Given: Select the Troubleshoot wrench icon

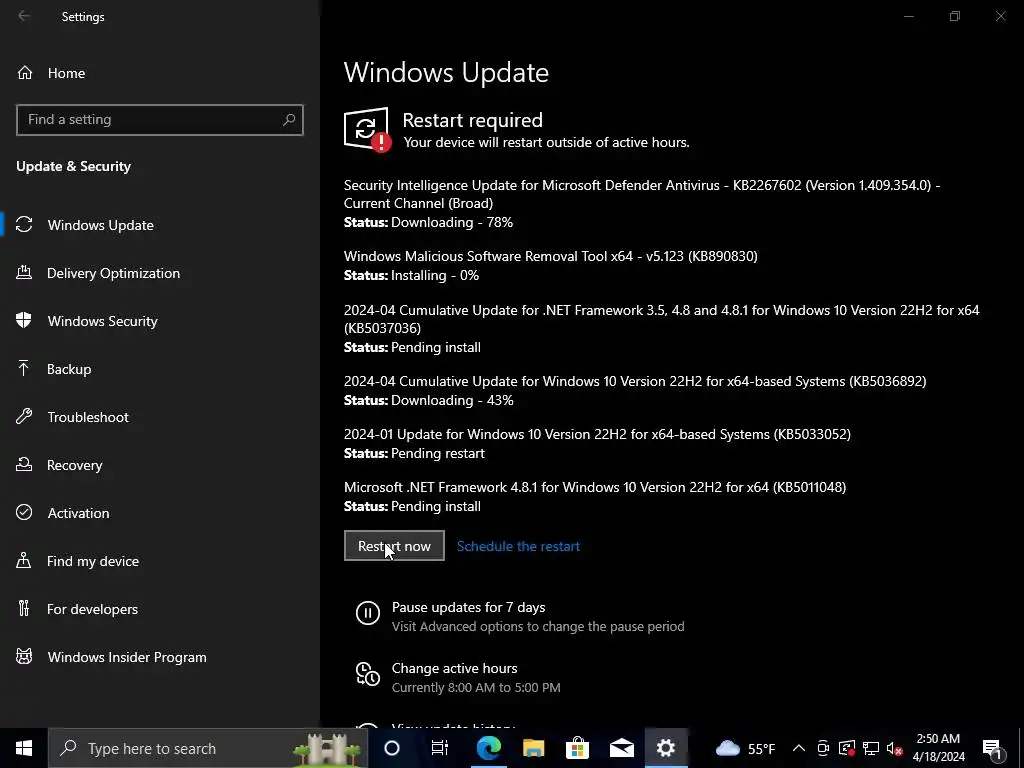Looking at the screenshot, I should (24, 417).
